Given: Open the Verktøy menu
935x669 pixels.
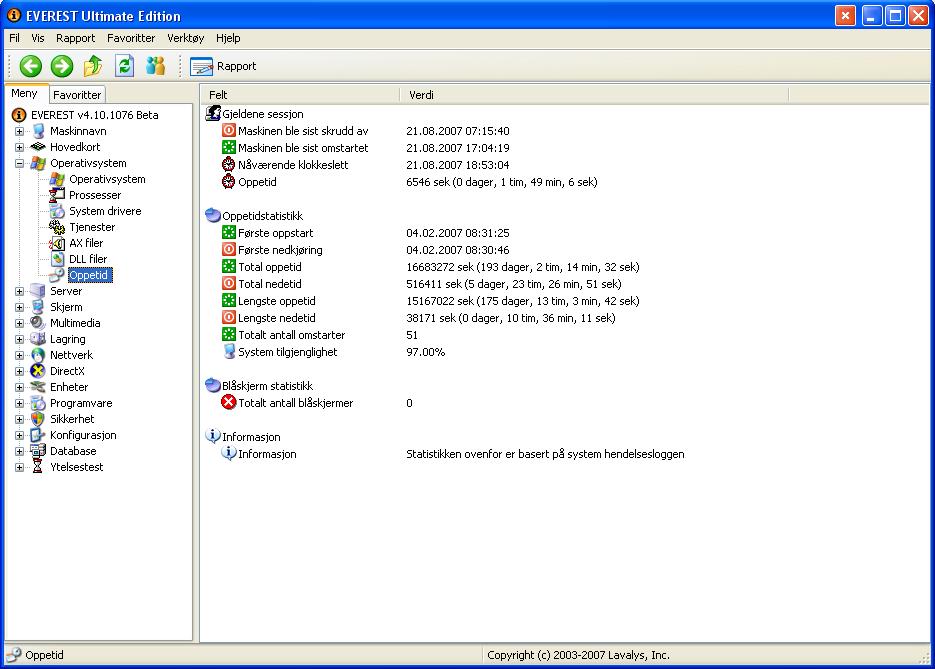Looking at the screenshot, I should pyautogui.click(x=185, y=38).
